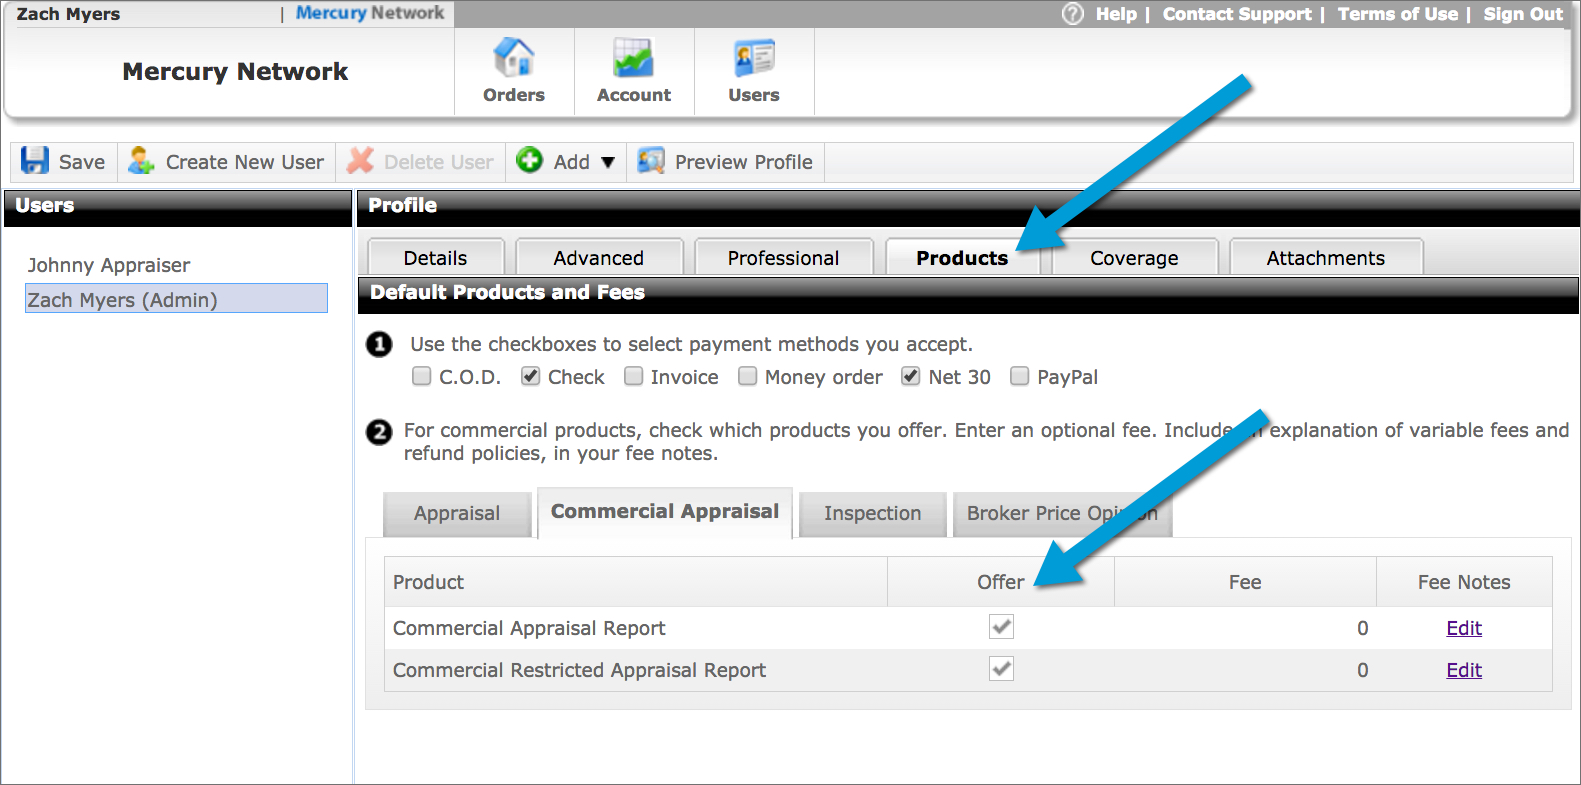The width and height of the screenshot is (1581, 785).
Task: Enable the PayPal payment checkbox
Action: [x=1020, y=376]
